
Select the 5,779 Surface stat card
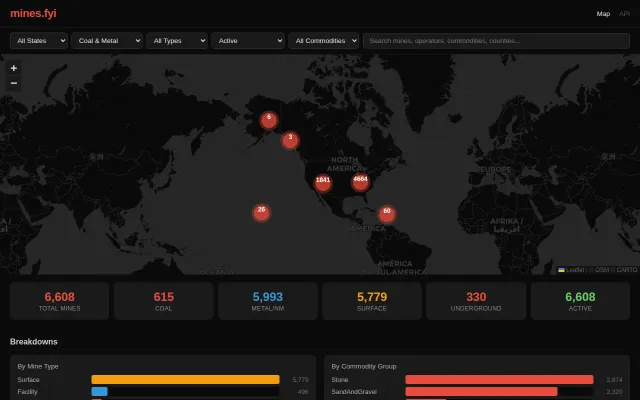coord(372,301)
